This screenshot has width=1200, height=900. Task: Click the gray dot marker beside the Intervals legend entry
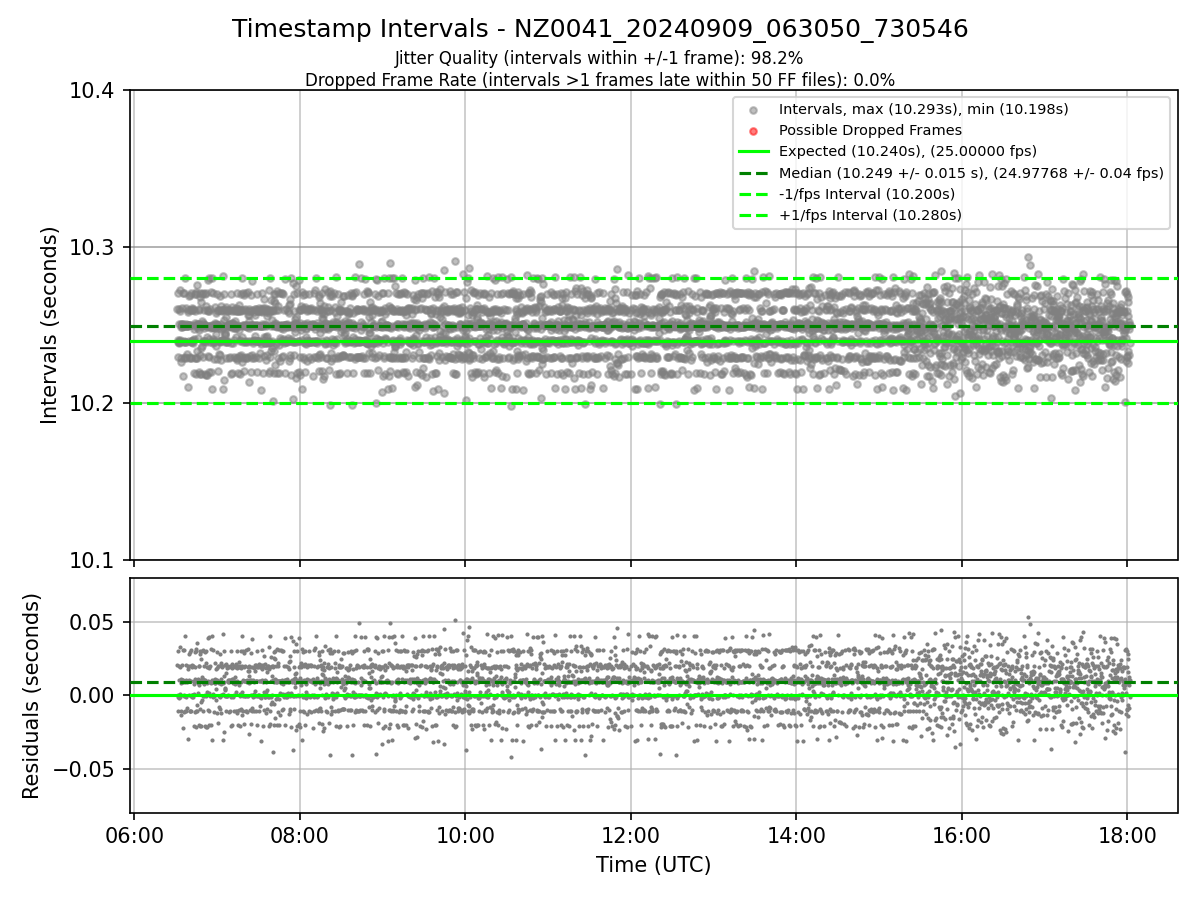(754, 109)
